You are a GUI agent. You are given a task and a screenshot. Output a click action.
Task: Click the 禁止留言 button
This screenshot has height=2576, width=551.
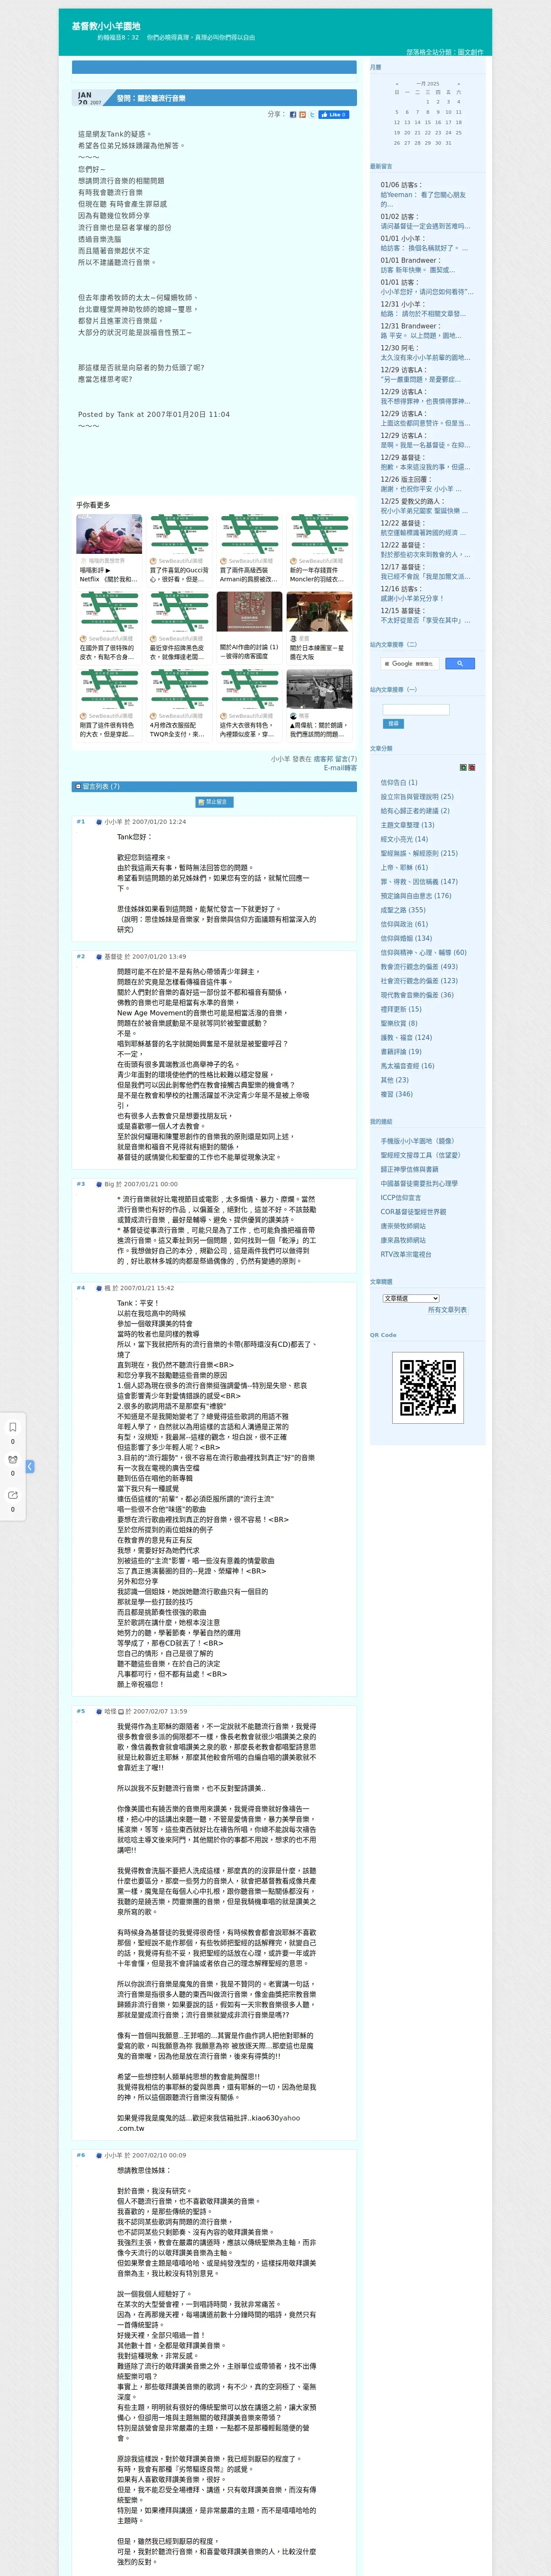[x=214, y=802]
